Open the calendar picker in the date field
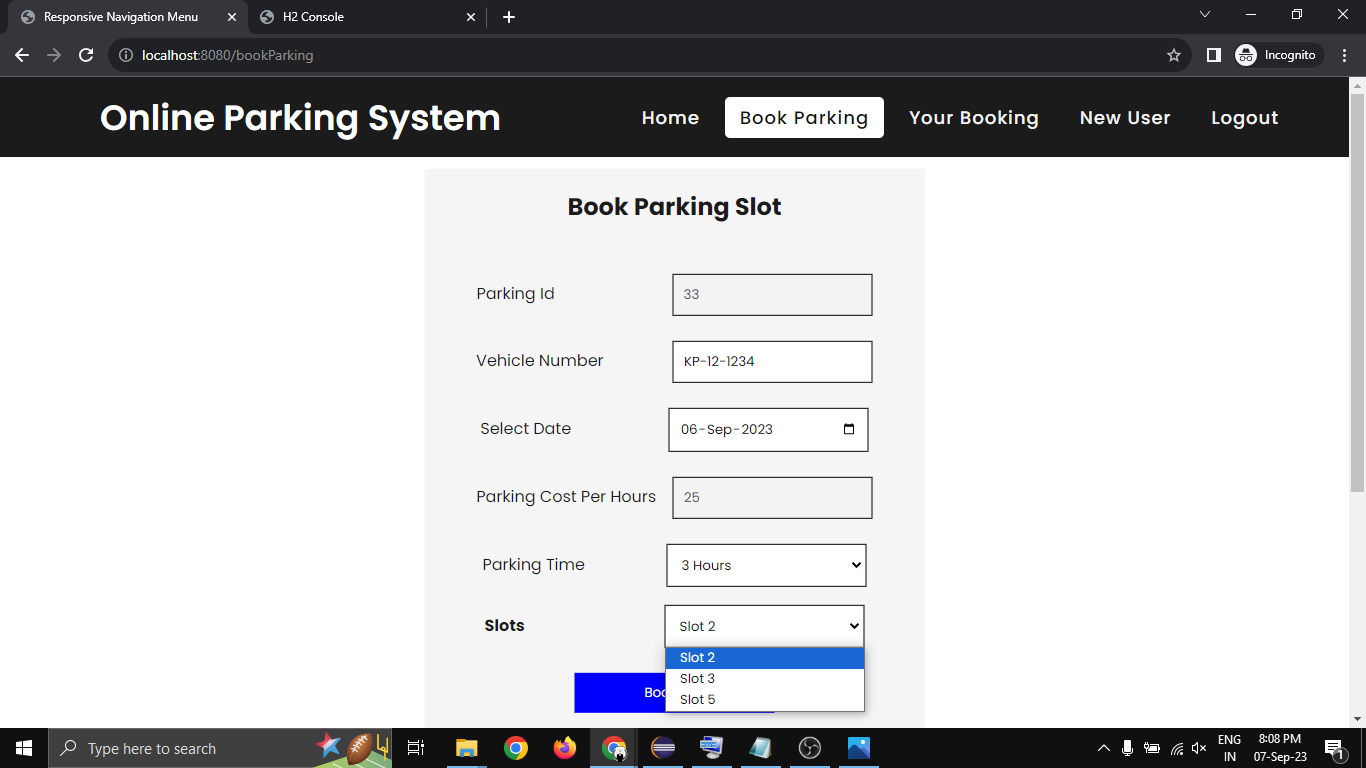 [x=849, y=429]
